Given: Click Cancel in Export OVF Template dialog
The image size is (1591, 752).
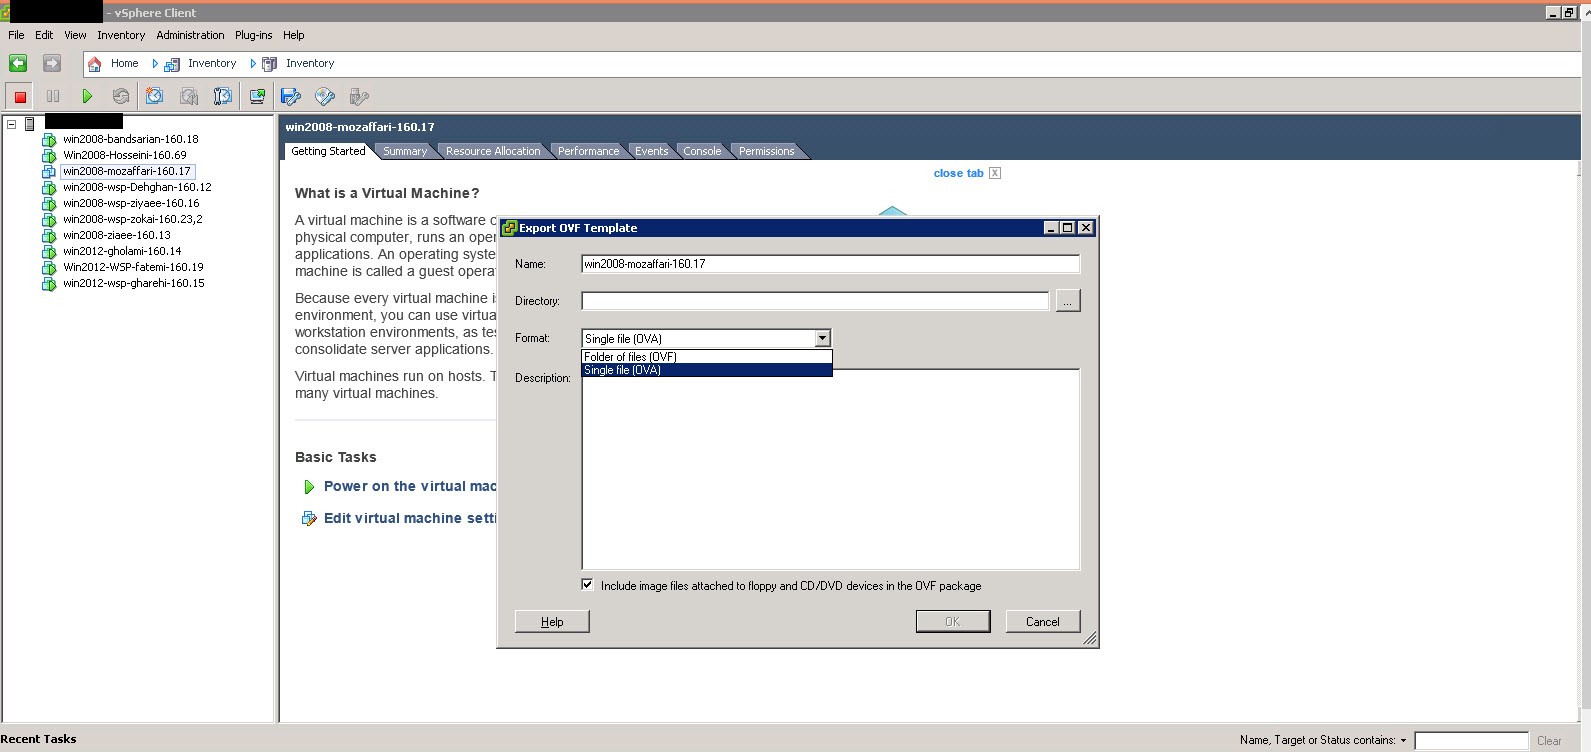Looking at the screenshot, I should 1042,621.
